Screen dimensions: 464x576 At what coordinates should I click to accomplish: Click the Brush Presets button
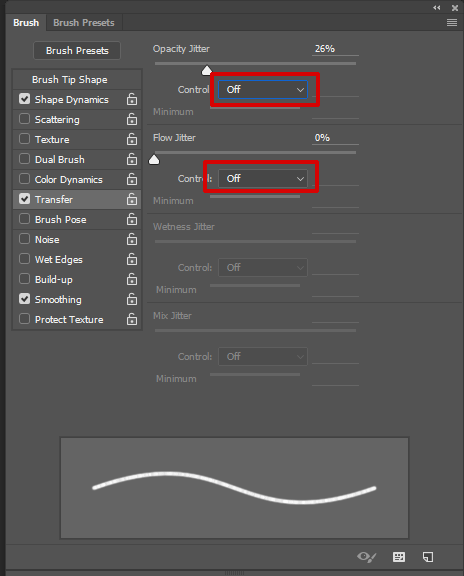[77, 51]
